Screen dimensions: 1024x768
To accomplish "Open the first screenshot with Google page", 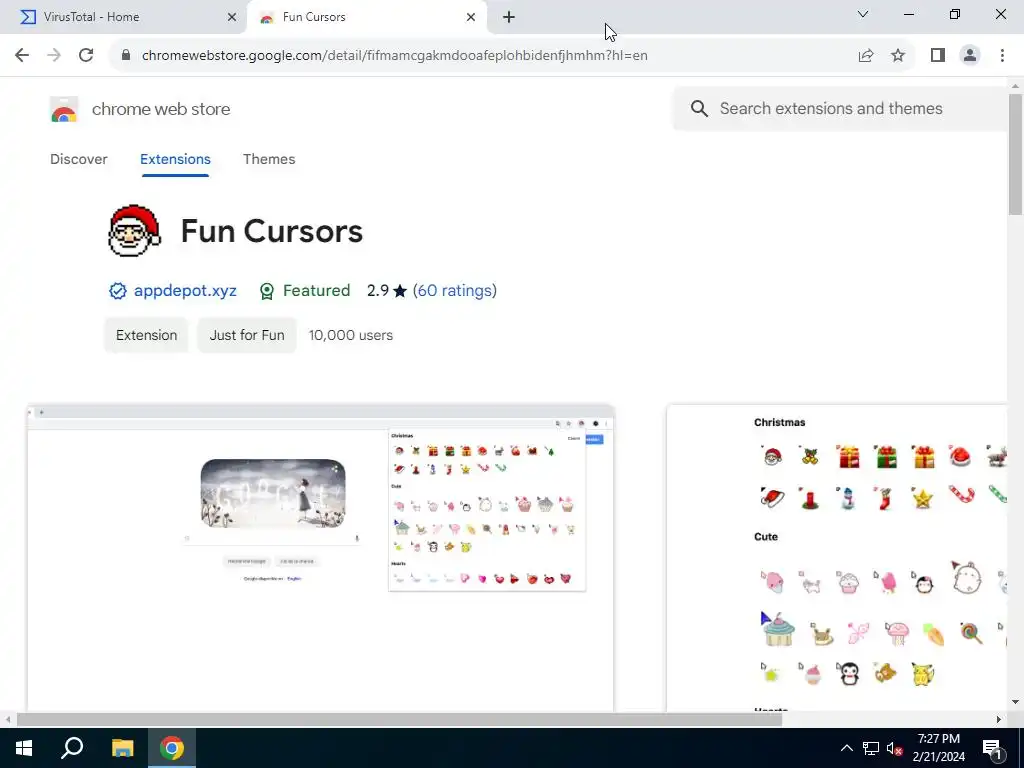I will coord(320,558).
